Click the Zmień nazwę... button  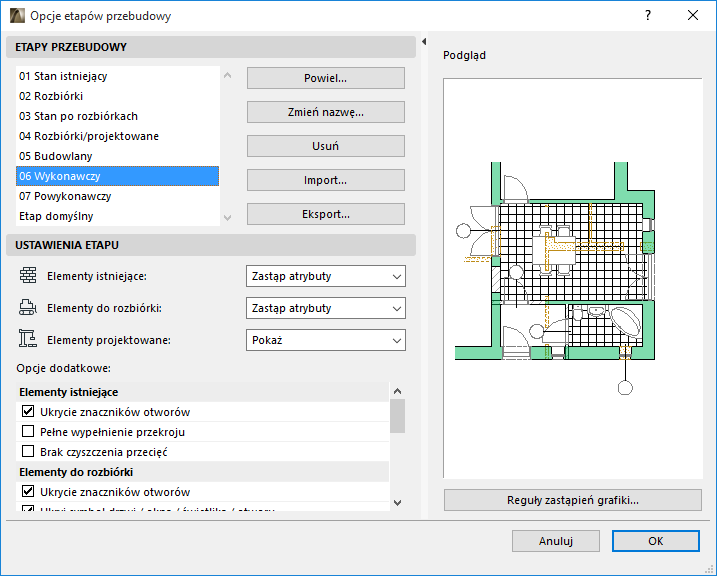point(326,112)
